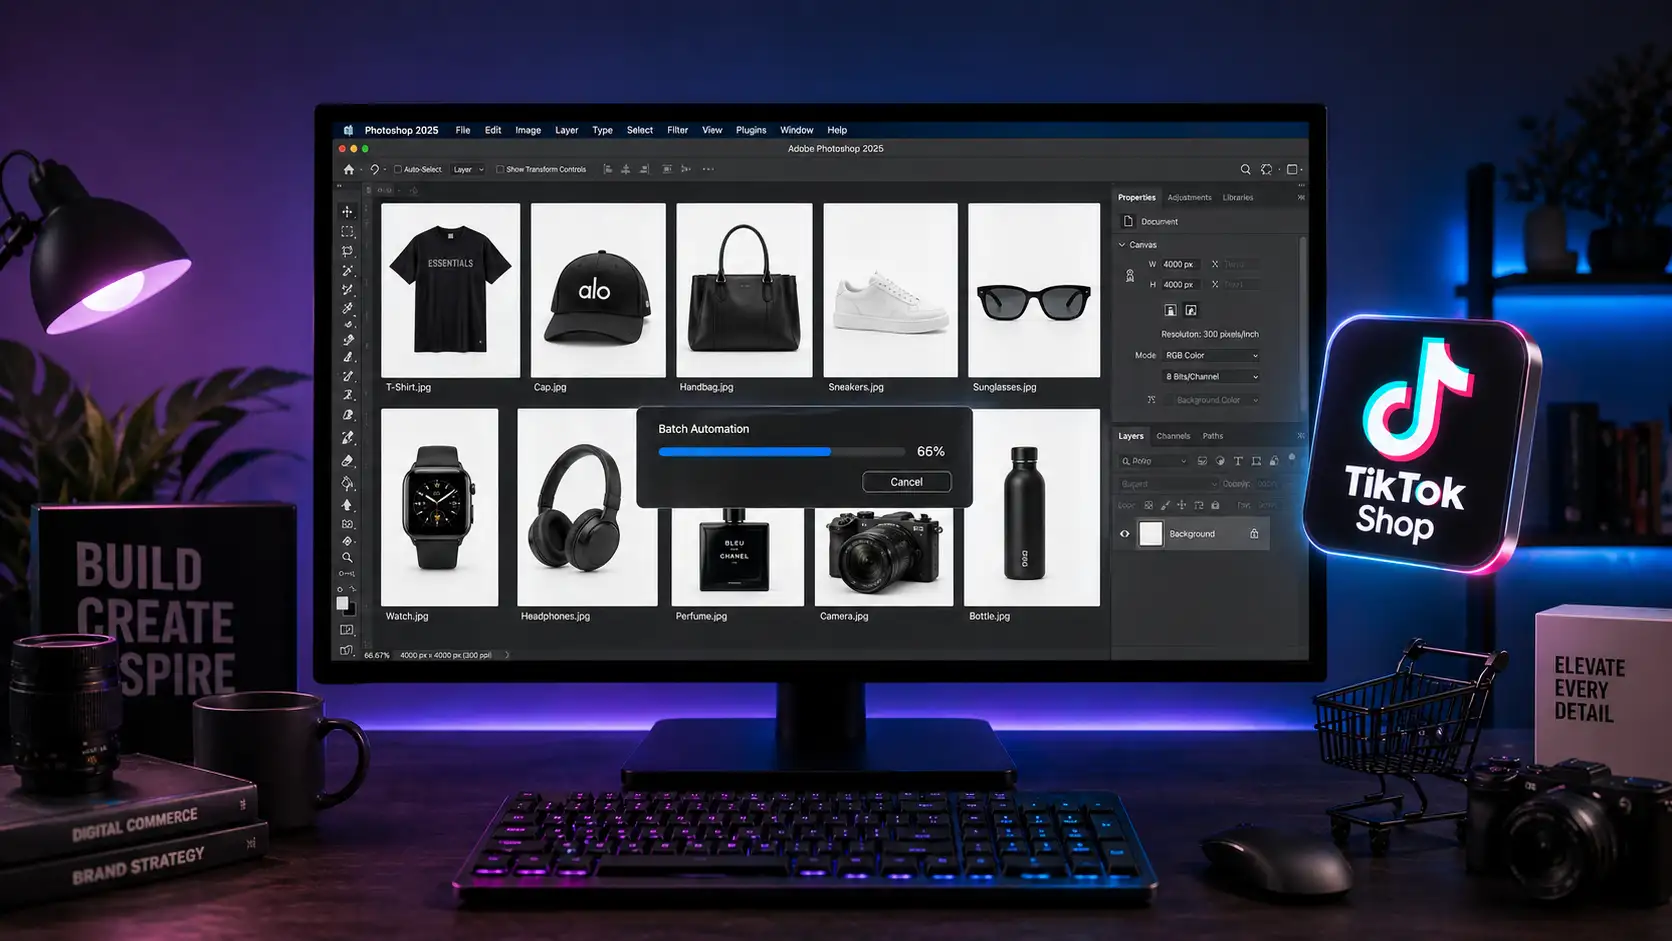Viewport: 1672px width, 941px height.
Task: Click the lock image pixels brush icon
Action: click(1165, 505)
